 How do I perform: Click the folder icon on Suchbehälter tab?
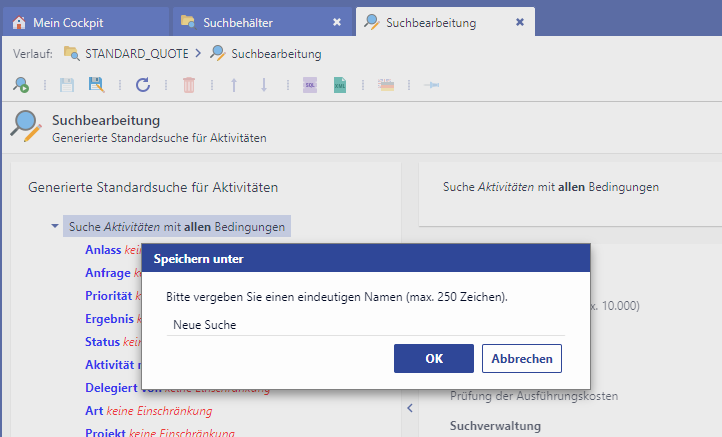coord(188,22)
